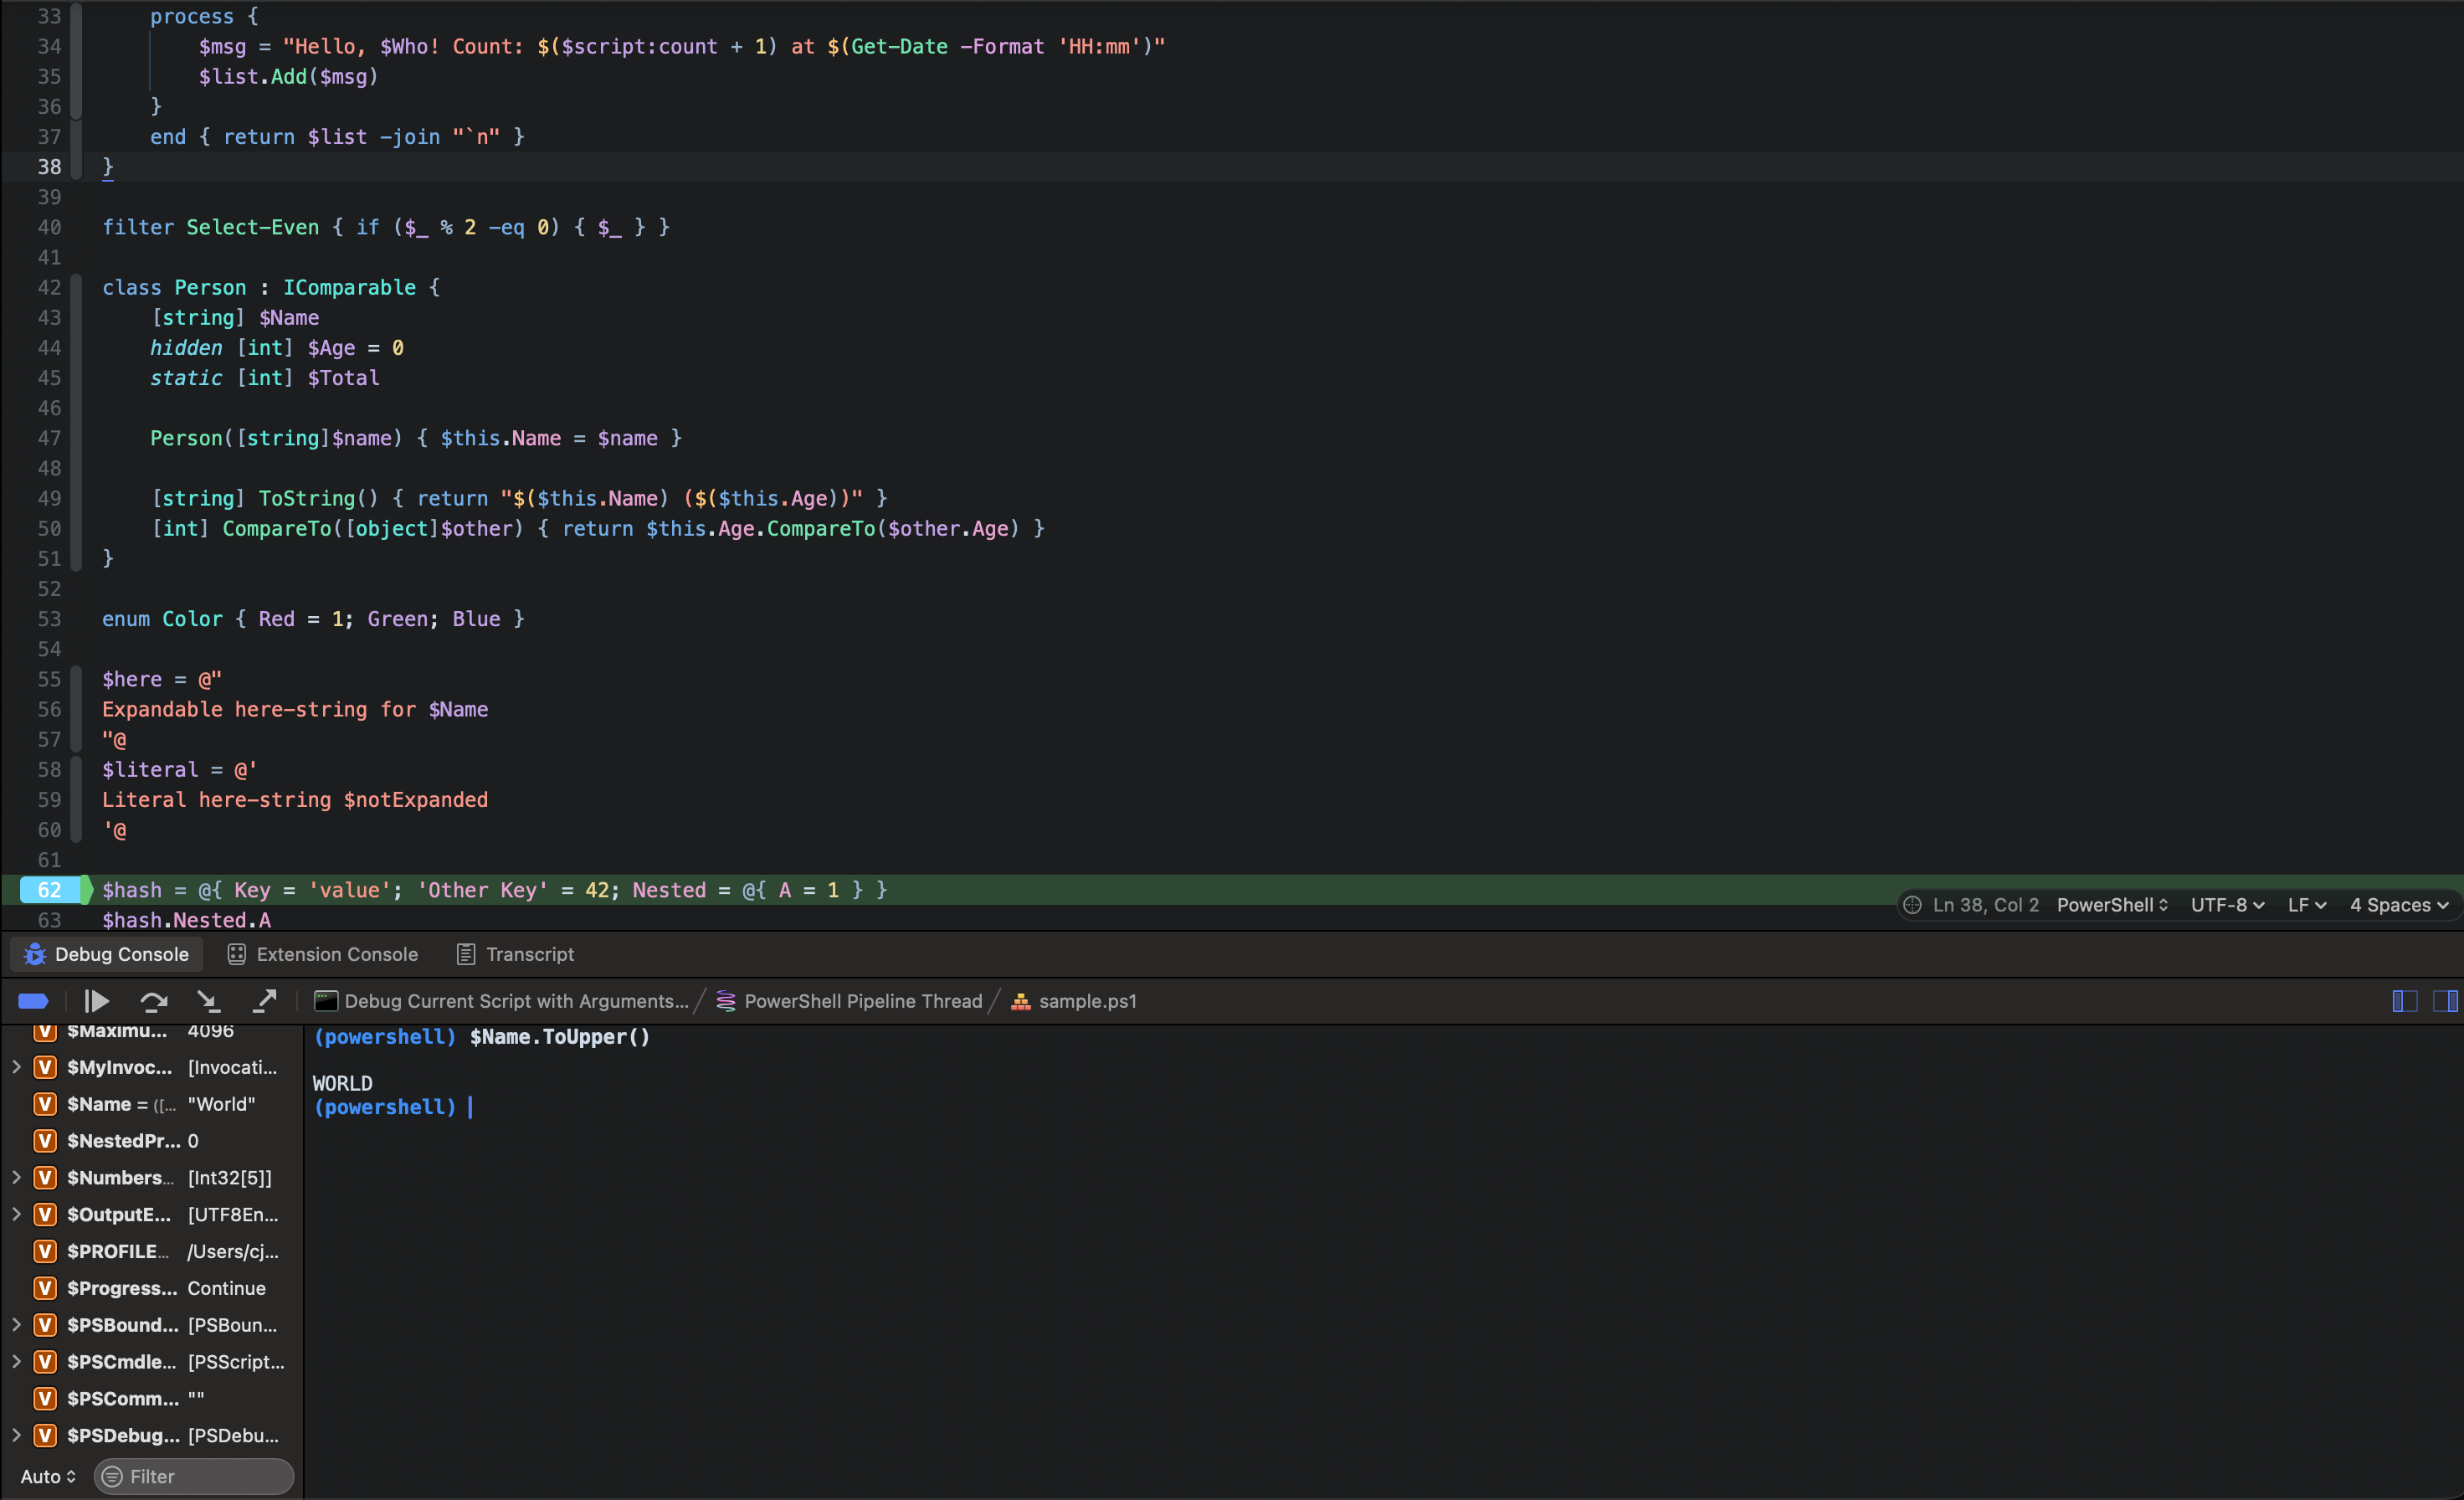This screenshot has height=1500, width=2464.
Task: Select the PowerShell Pipeline Thread breadcrumb
Action: click(850, 1001)
